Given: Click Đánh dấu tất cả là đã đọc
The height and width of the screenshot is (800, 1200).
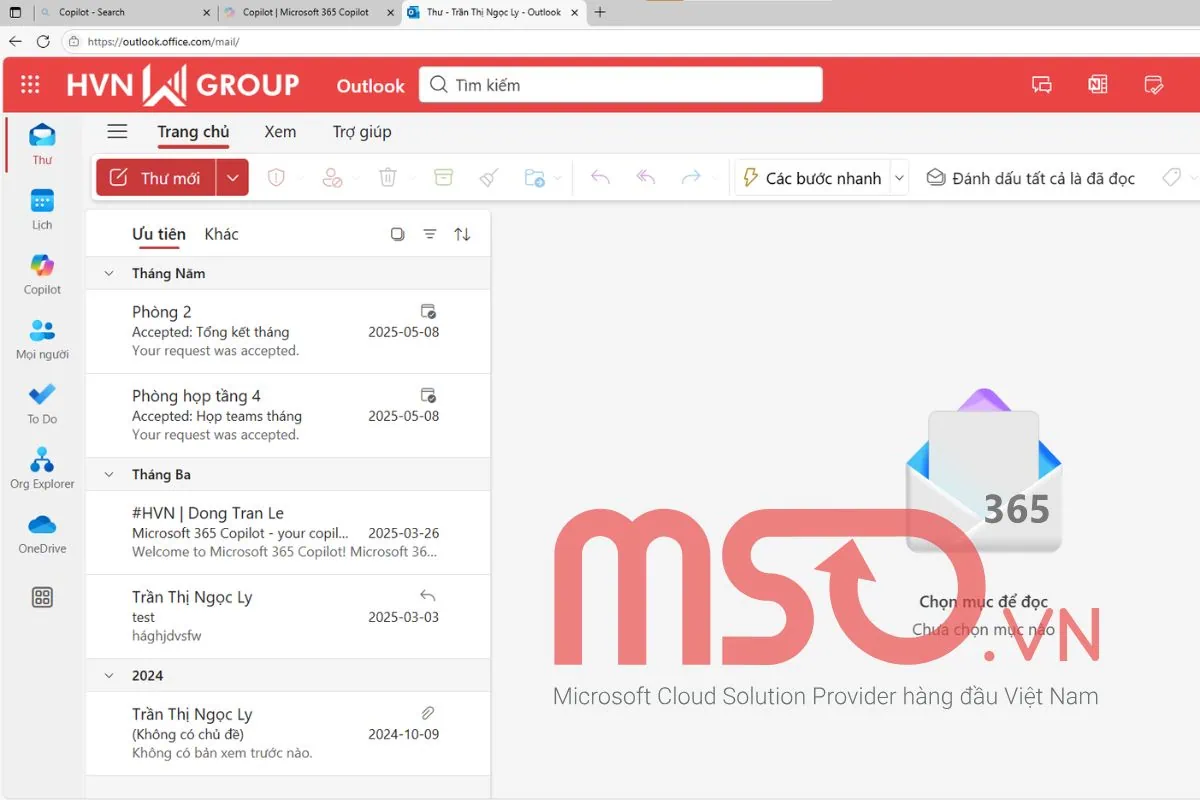Looking at the screenshot, I should [1030, 178].
